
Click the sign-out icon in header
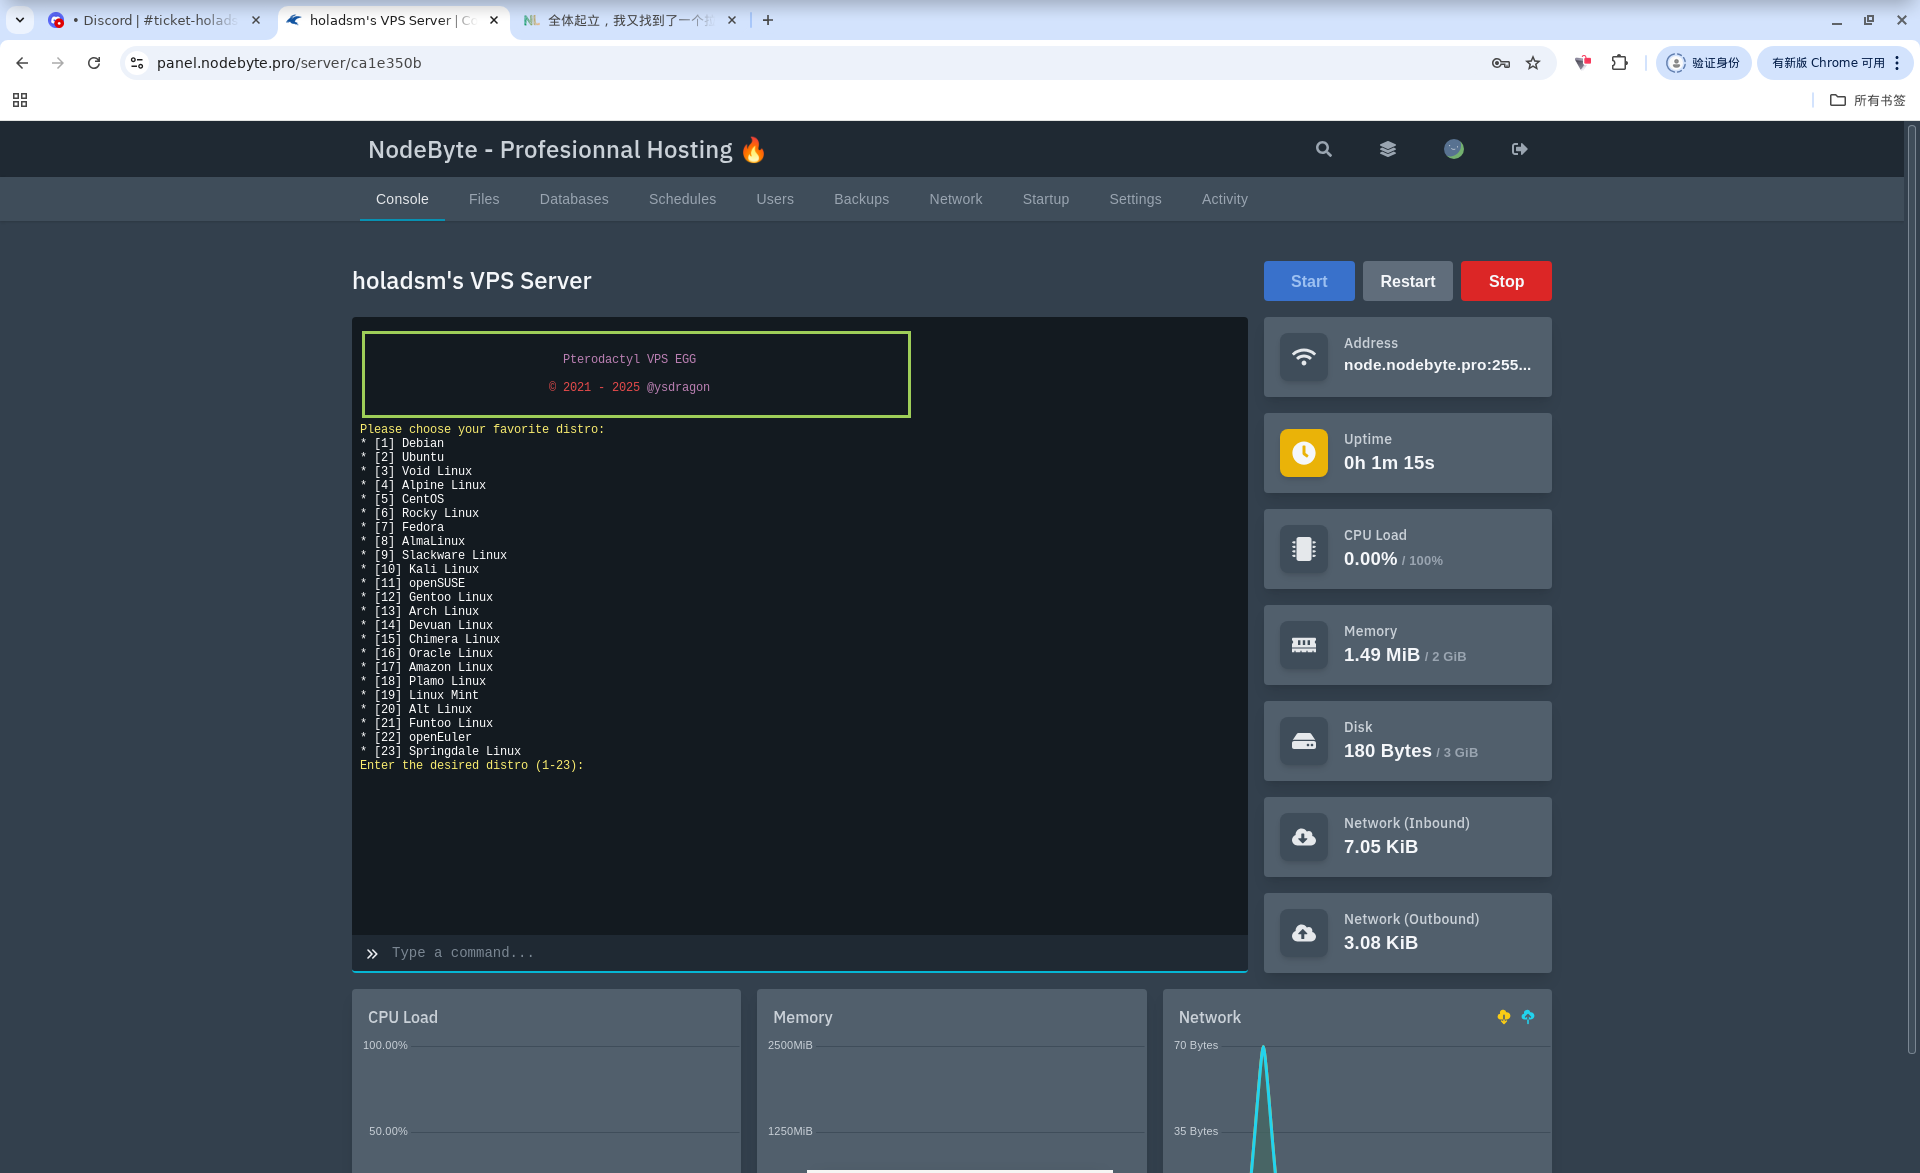[1520, 149]
